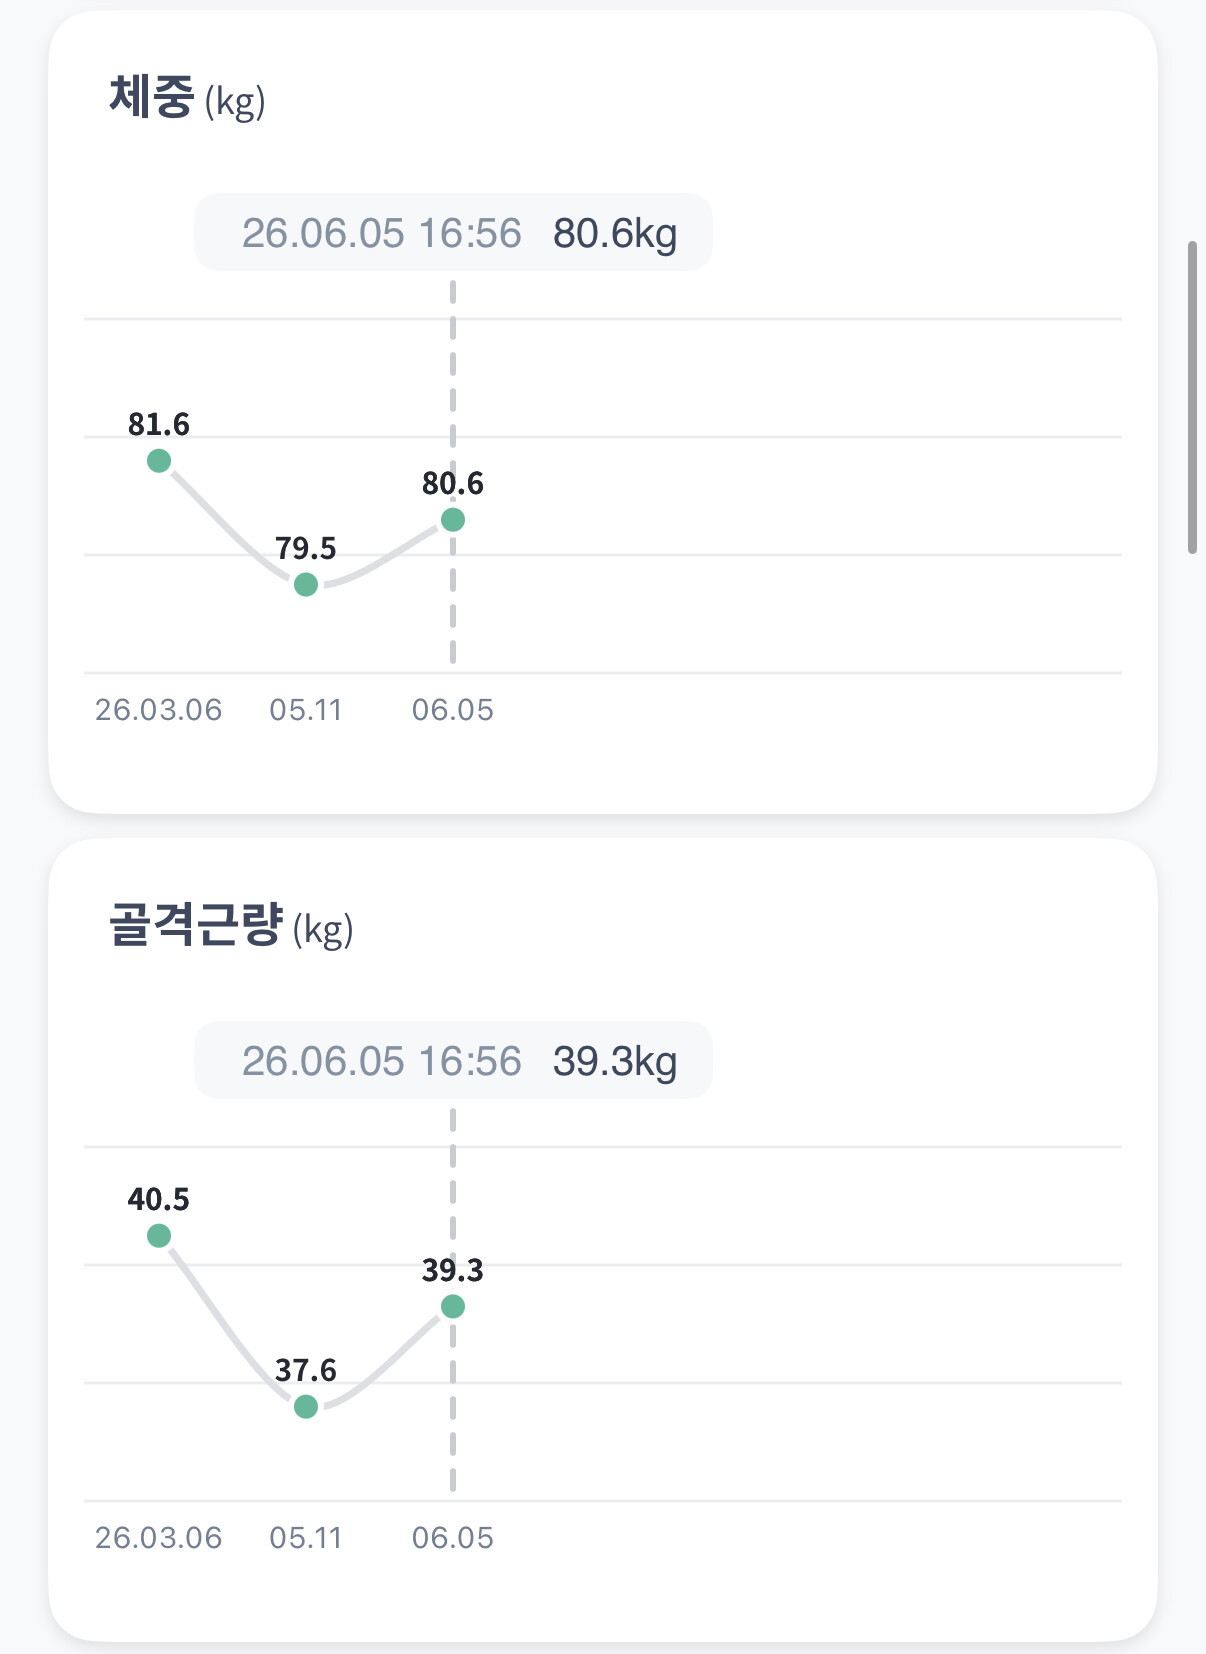The image size is (1206, 1654).
Task: Select the 81.6 weight data point
Action: pos(159,461)
